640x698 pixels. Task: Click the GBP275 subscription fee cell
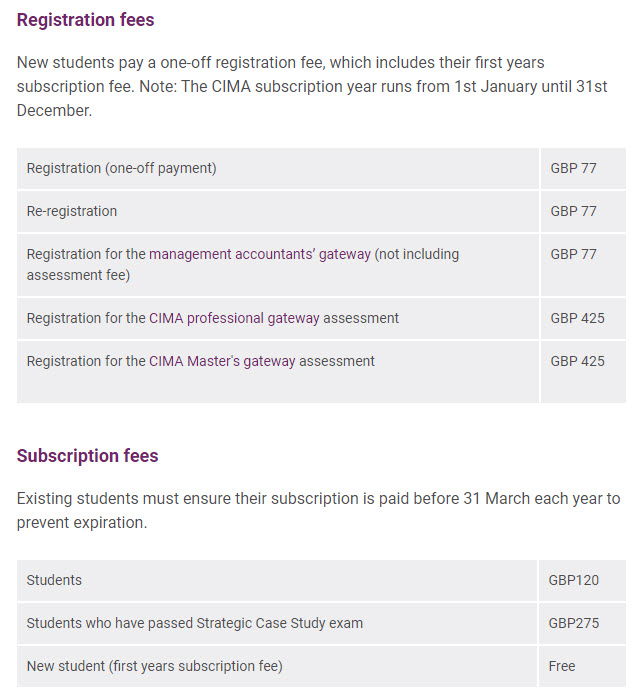pos(574,623)
